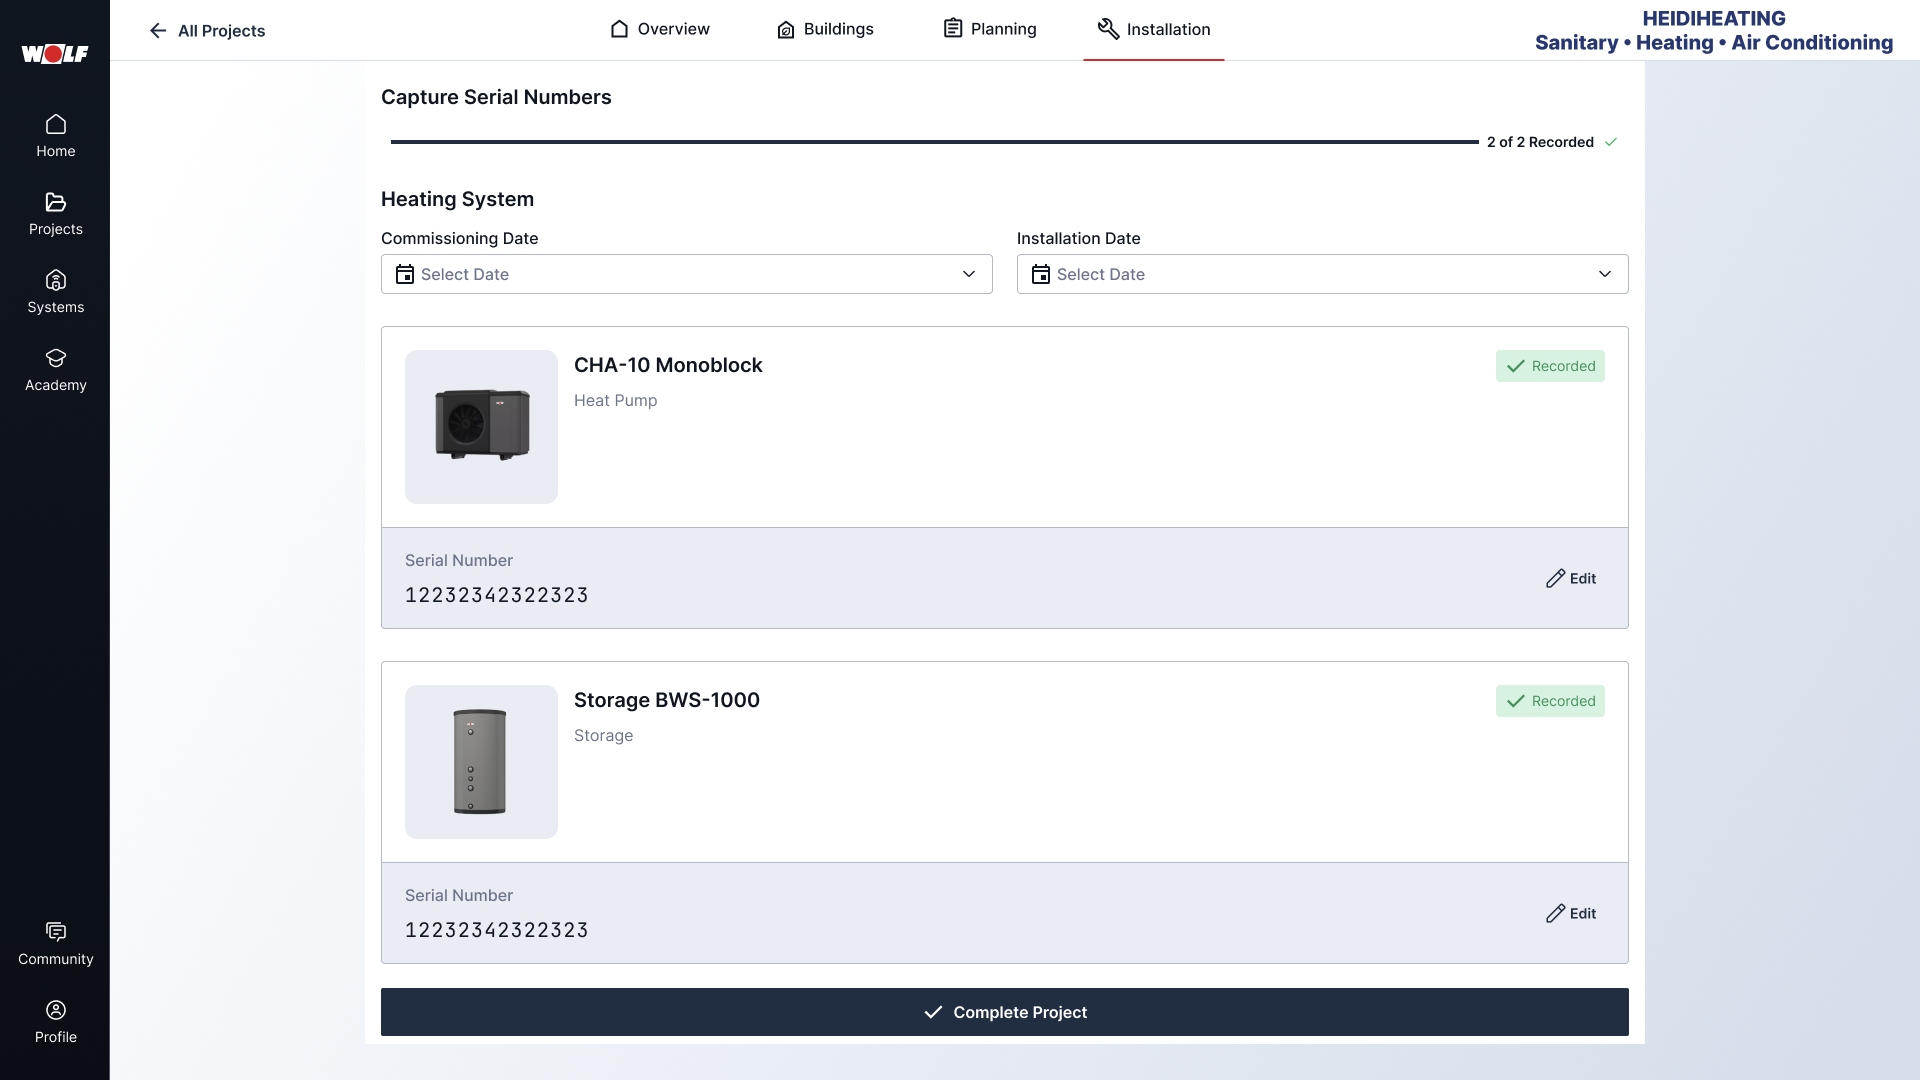This screenshot has height=1080, width=1920.
Task: Click the Recorded badge on Storage BWS-1000
Action: [x=1550, y=701]
